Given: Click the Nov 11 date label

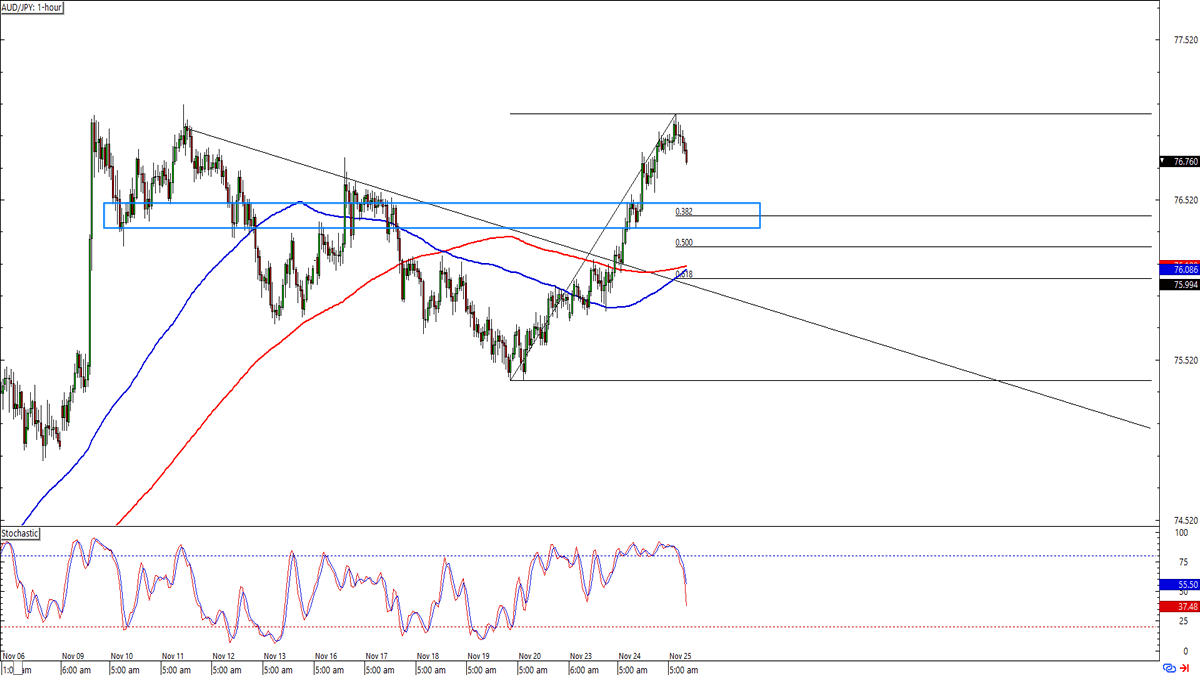Looking at the screenshot, I should pos(174,658).
